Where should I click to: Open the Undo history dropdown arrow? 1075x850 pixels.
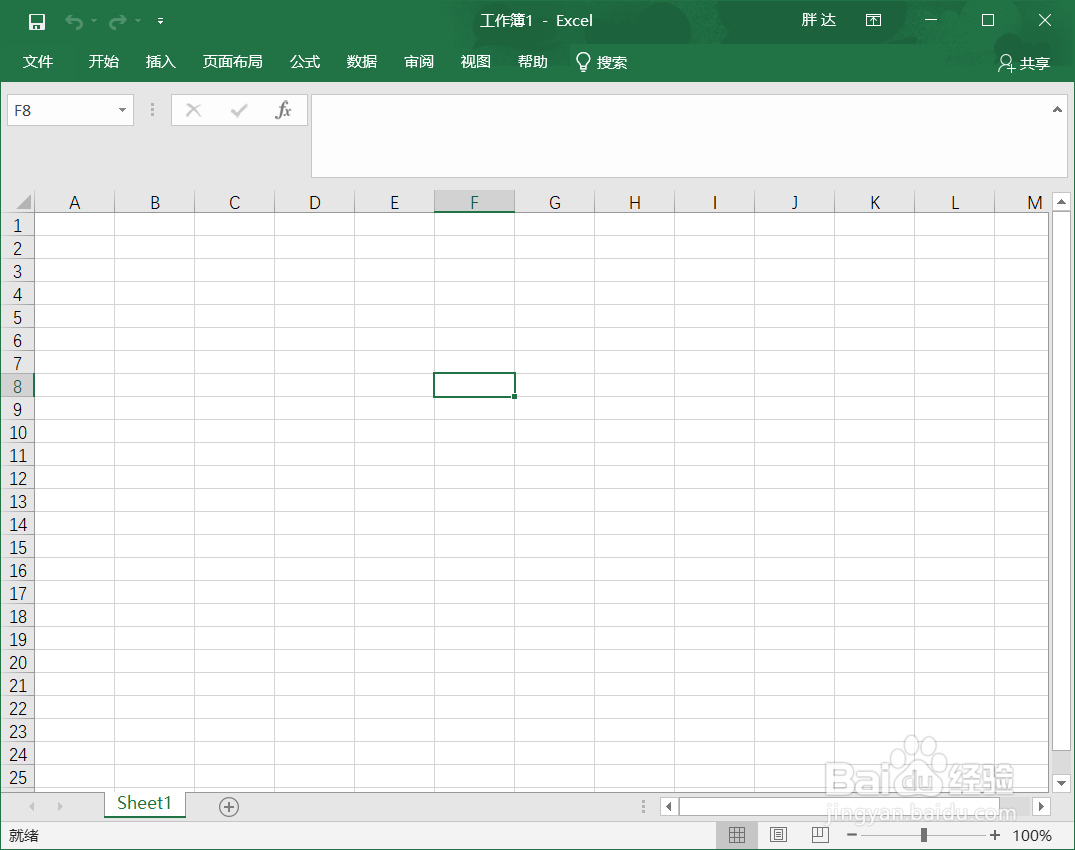94,21
